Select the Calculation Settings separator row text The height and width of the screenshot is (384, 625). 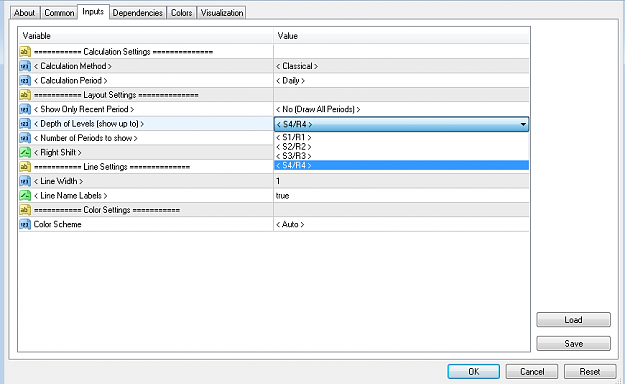coord(123,51)
